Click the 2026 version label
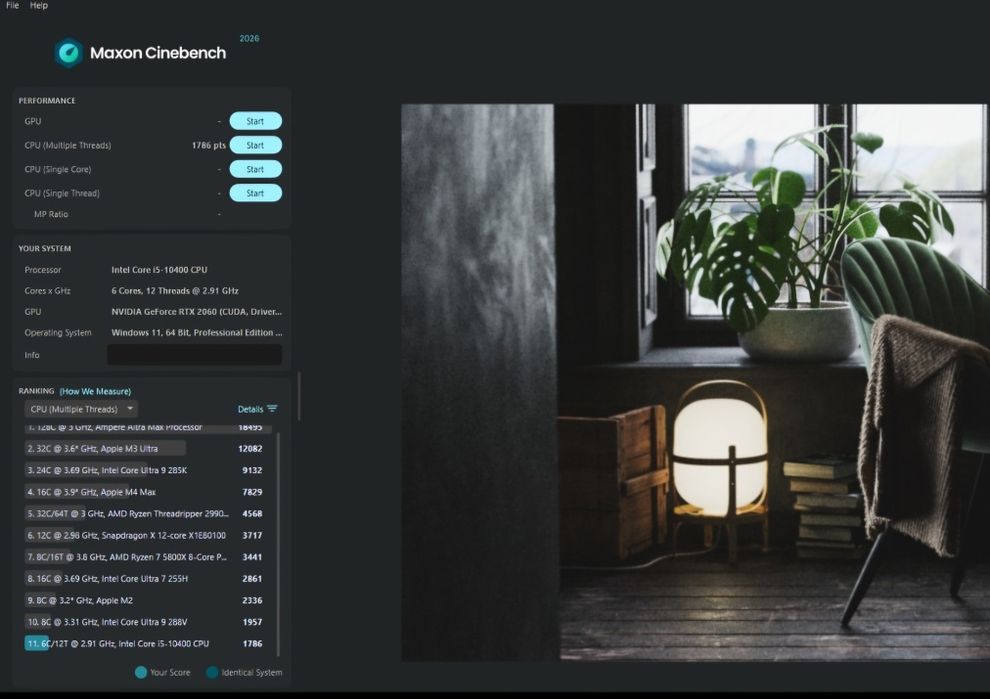The height and width of the screenshot is (699, 990). [249, 39]
